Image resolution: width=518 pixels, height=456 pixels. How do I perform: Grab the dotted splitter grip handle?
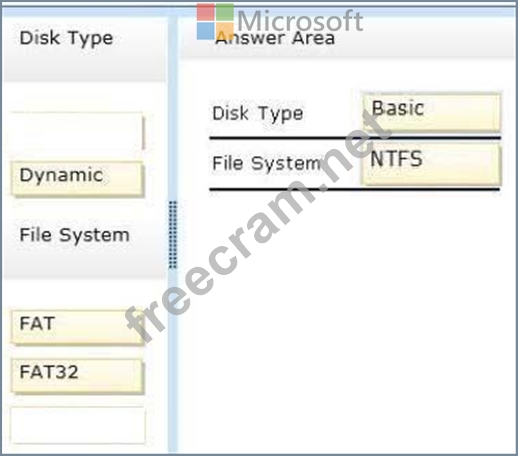173,235
